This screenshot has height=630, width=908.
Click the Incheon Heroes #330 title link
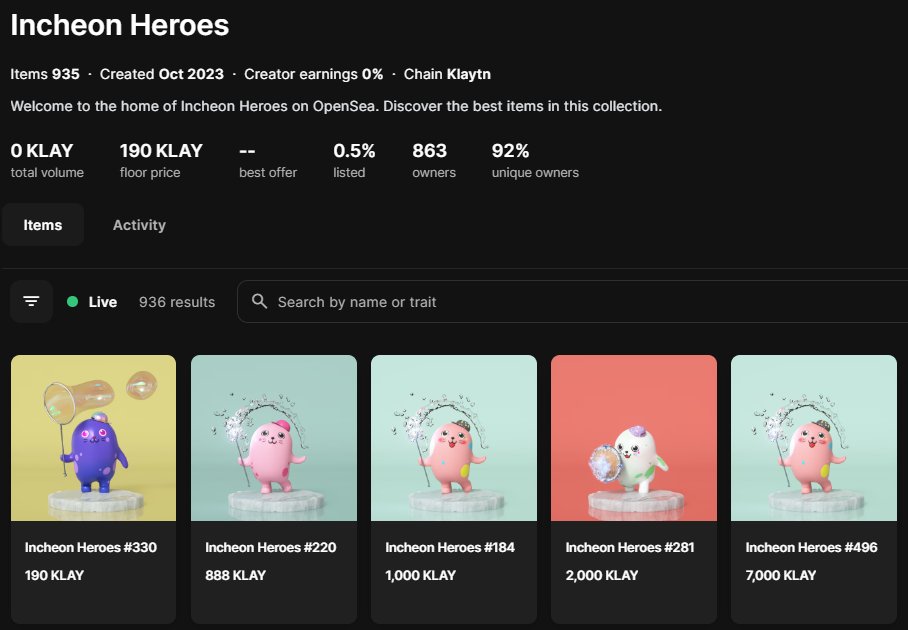pyautogui.click(x=91, y=547)
